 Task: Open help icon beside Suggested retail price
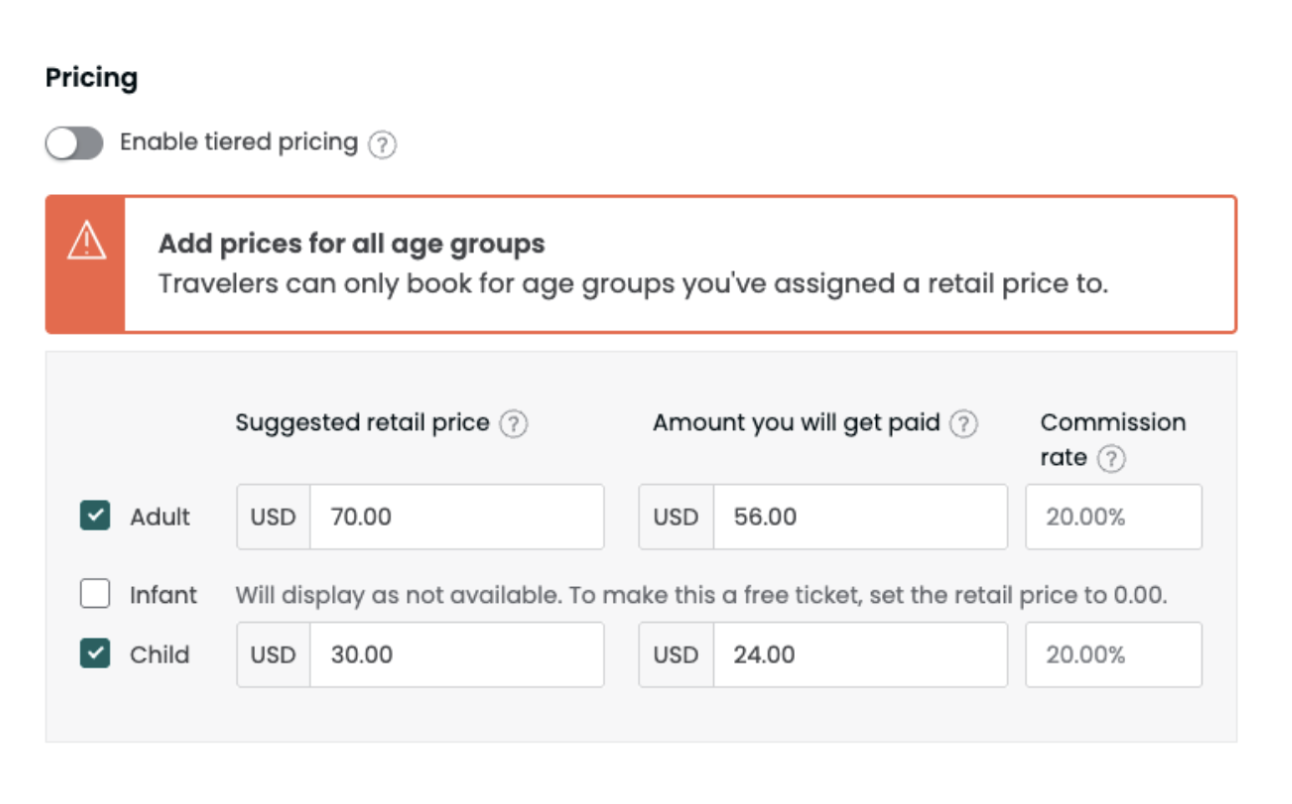pos(513,424)
